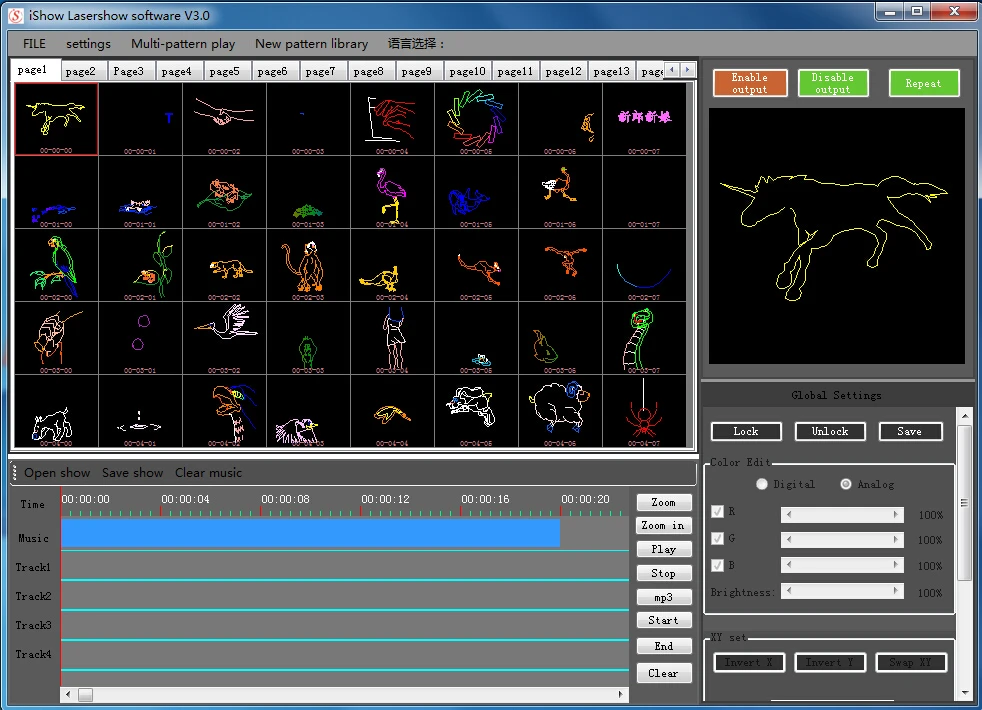This screenshot has width=982, height=710.
Task: Toggle the R color channel checkbox
Action: pos(717,512)
